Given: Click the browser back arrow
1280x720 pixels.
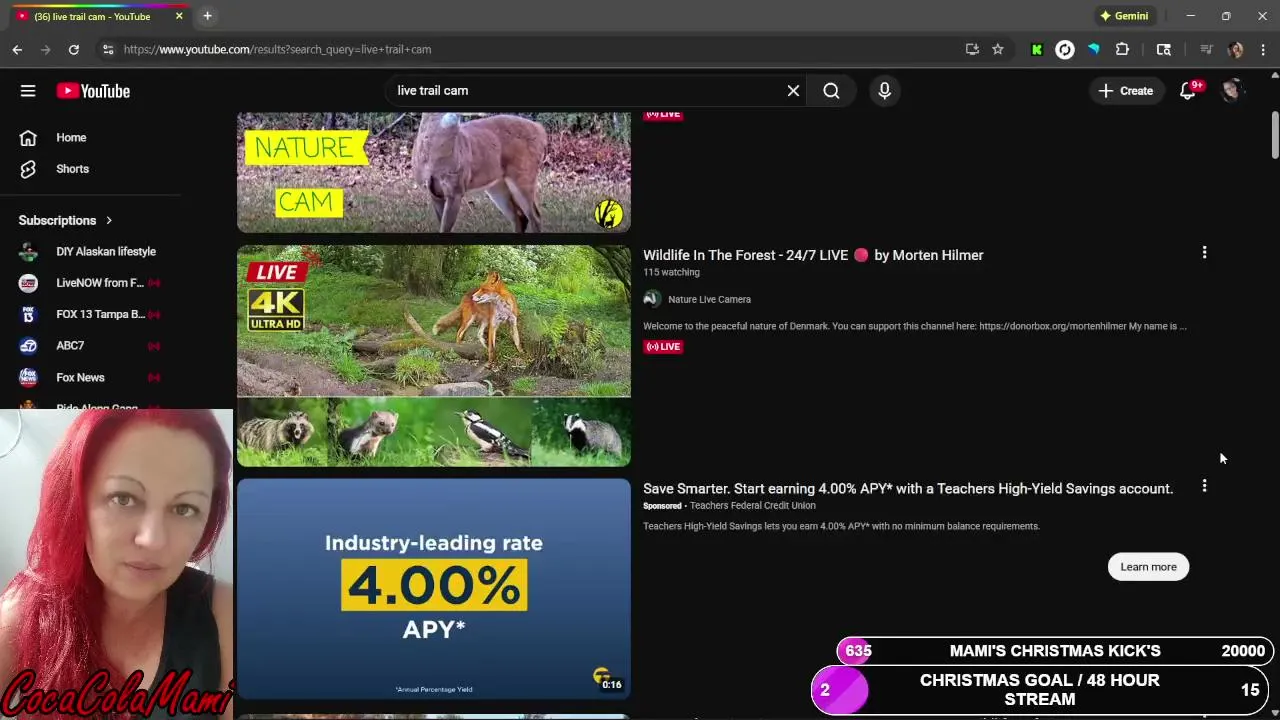Looking at the screenshot, I should pyautogui.click(x=17, y=49).
